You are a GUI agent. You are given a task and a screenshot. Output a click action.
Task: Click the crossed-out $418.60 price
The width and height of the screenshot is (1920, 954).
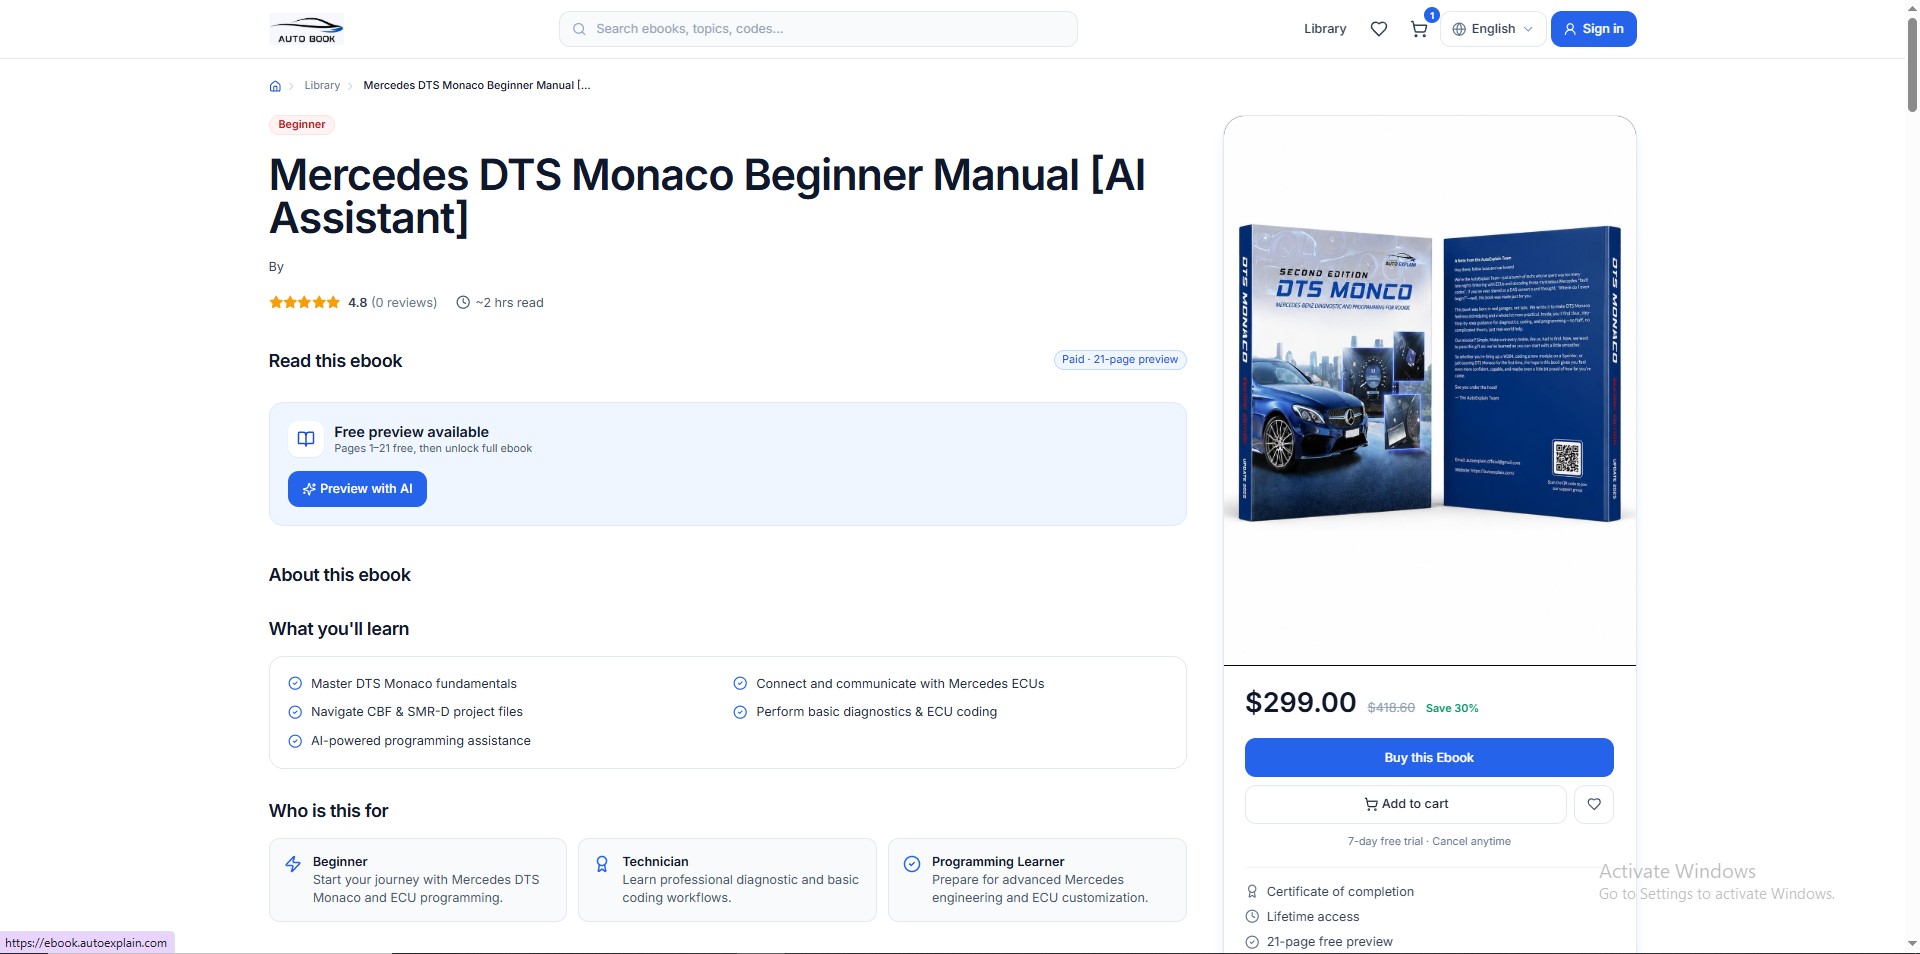click(1391, 708)
